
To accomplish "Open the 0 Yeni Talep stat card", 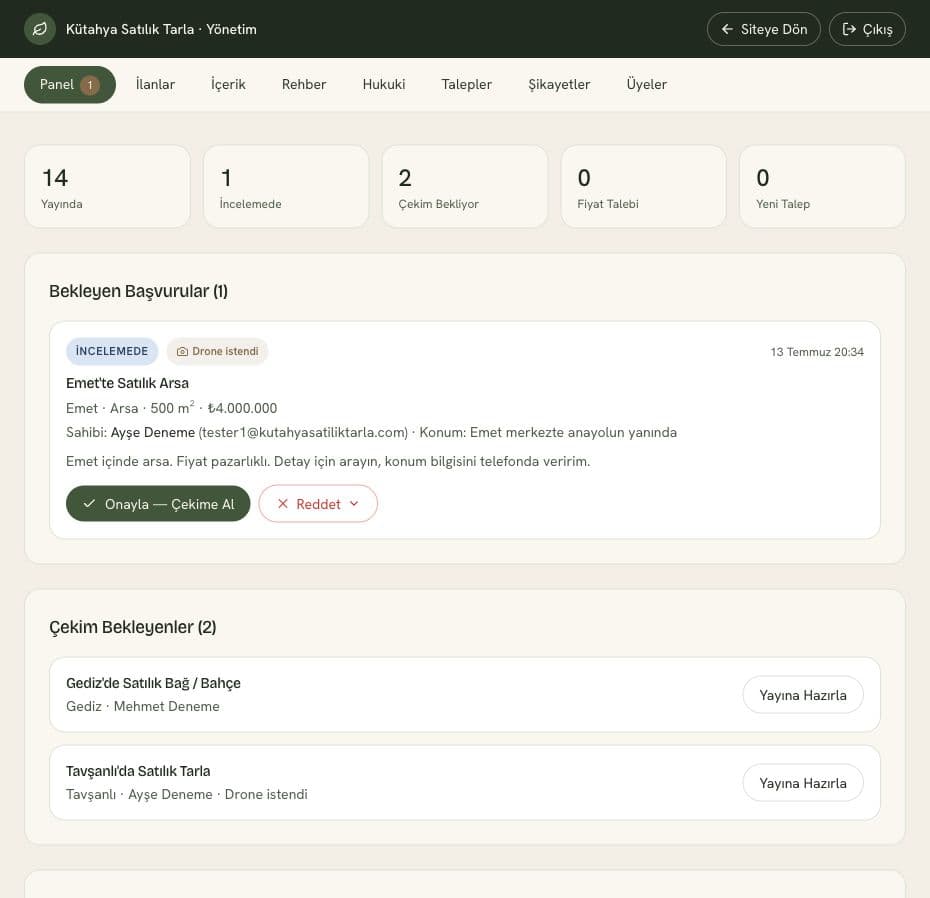I will (822, 187).
